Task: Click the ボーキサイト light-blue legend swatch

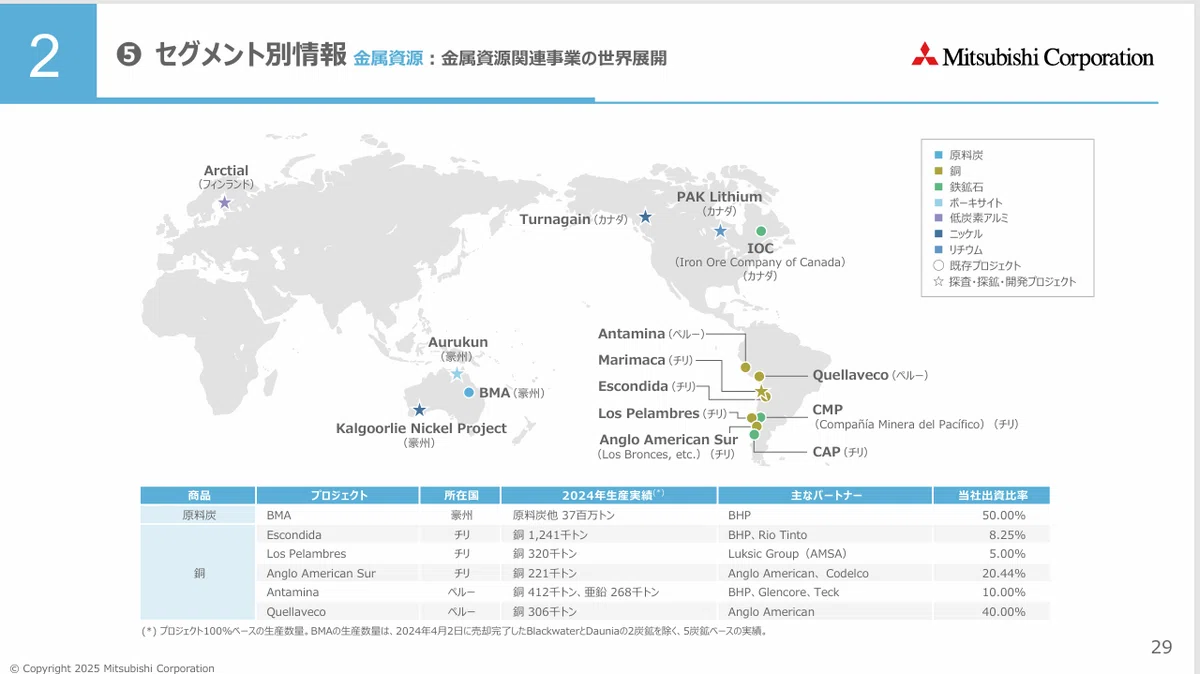Action: pos(937,203)
